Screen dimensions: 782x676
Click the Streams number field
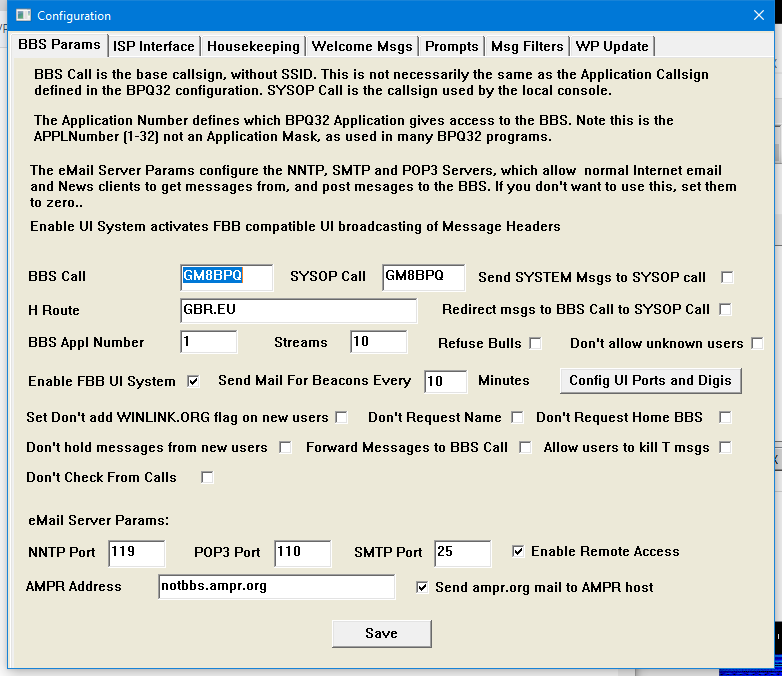click(x=378, y=342)
